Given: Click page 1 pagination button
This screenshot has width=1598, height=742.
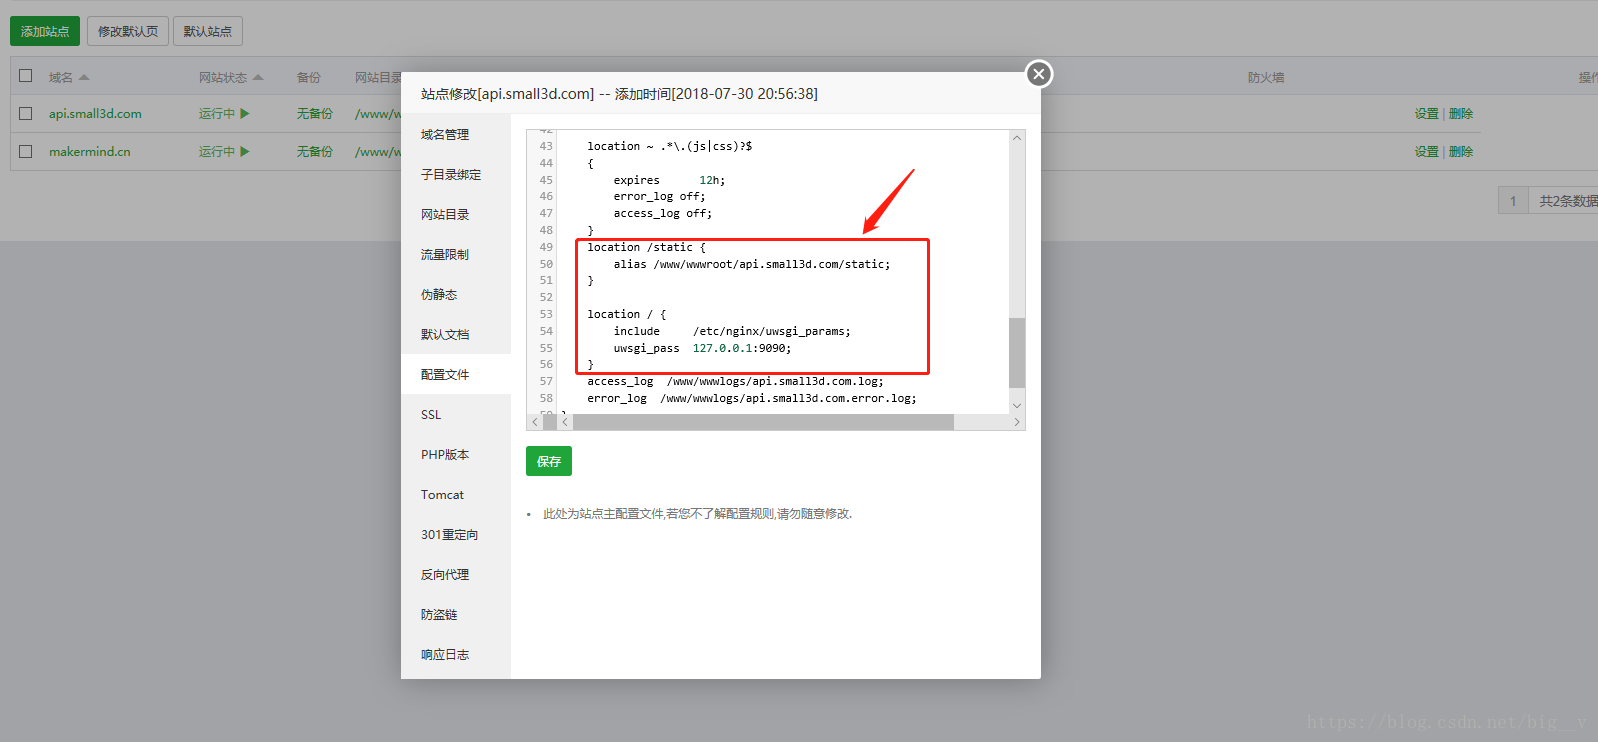Looking at the screenshot, I should pyautogui.click(x=1513, y=201).
